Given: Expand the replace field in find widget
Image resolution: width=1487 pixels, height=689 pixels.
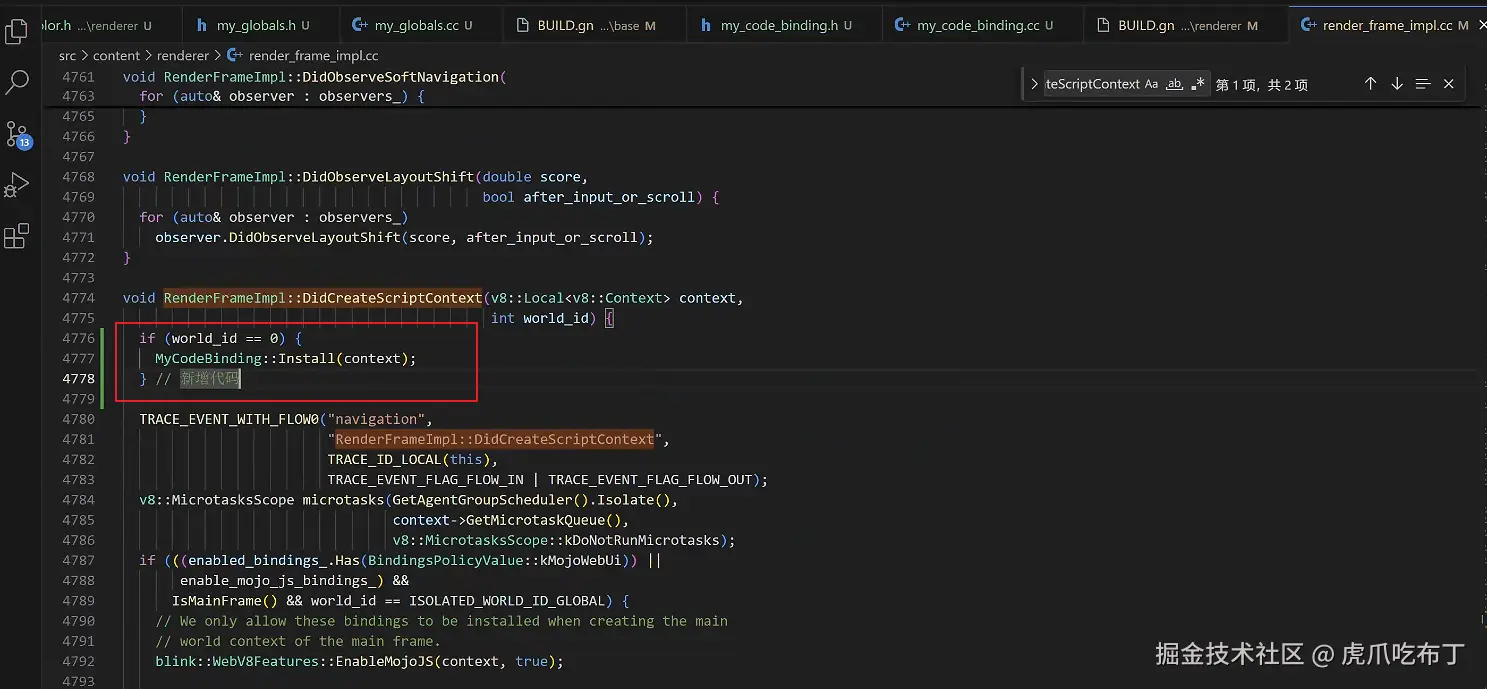Looking at the screenshot, I should [1034, 84].
